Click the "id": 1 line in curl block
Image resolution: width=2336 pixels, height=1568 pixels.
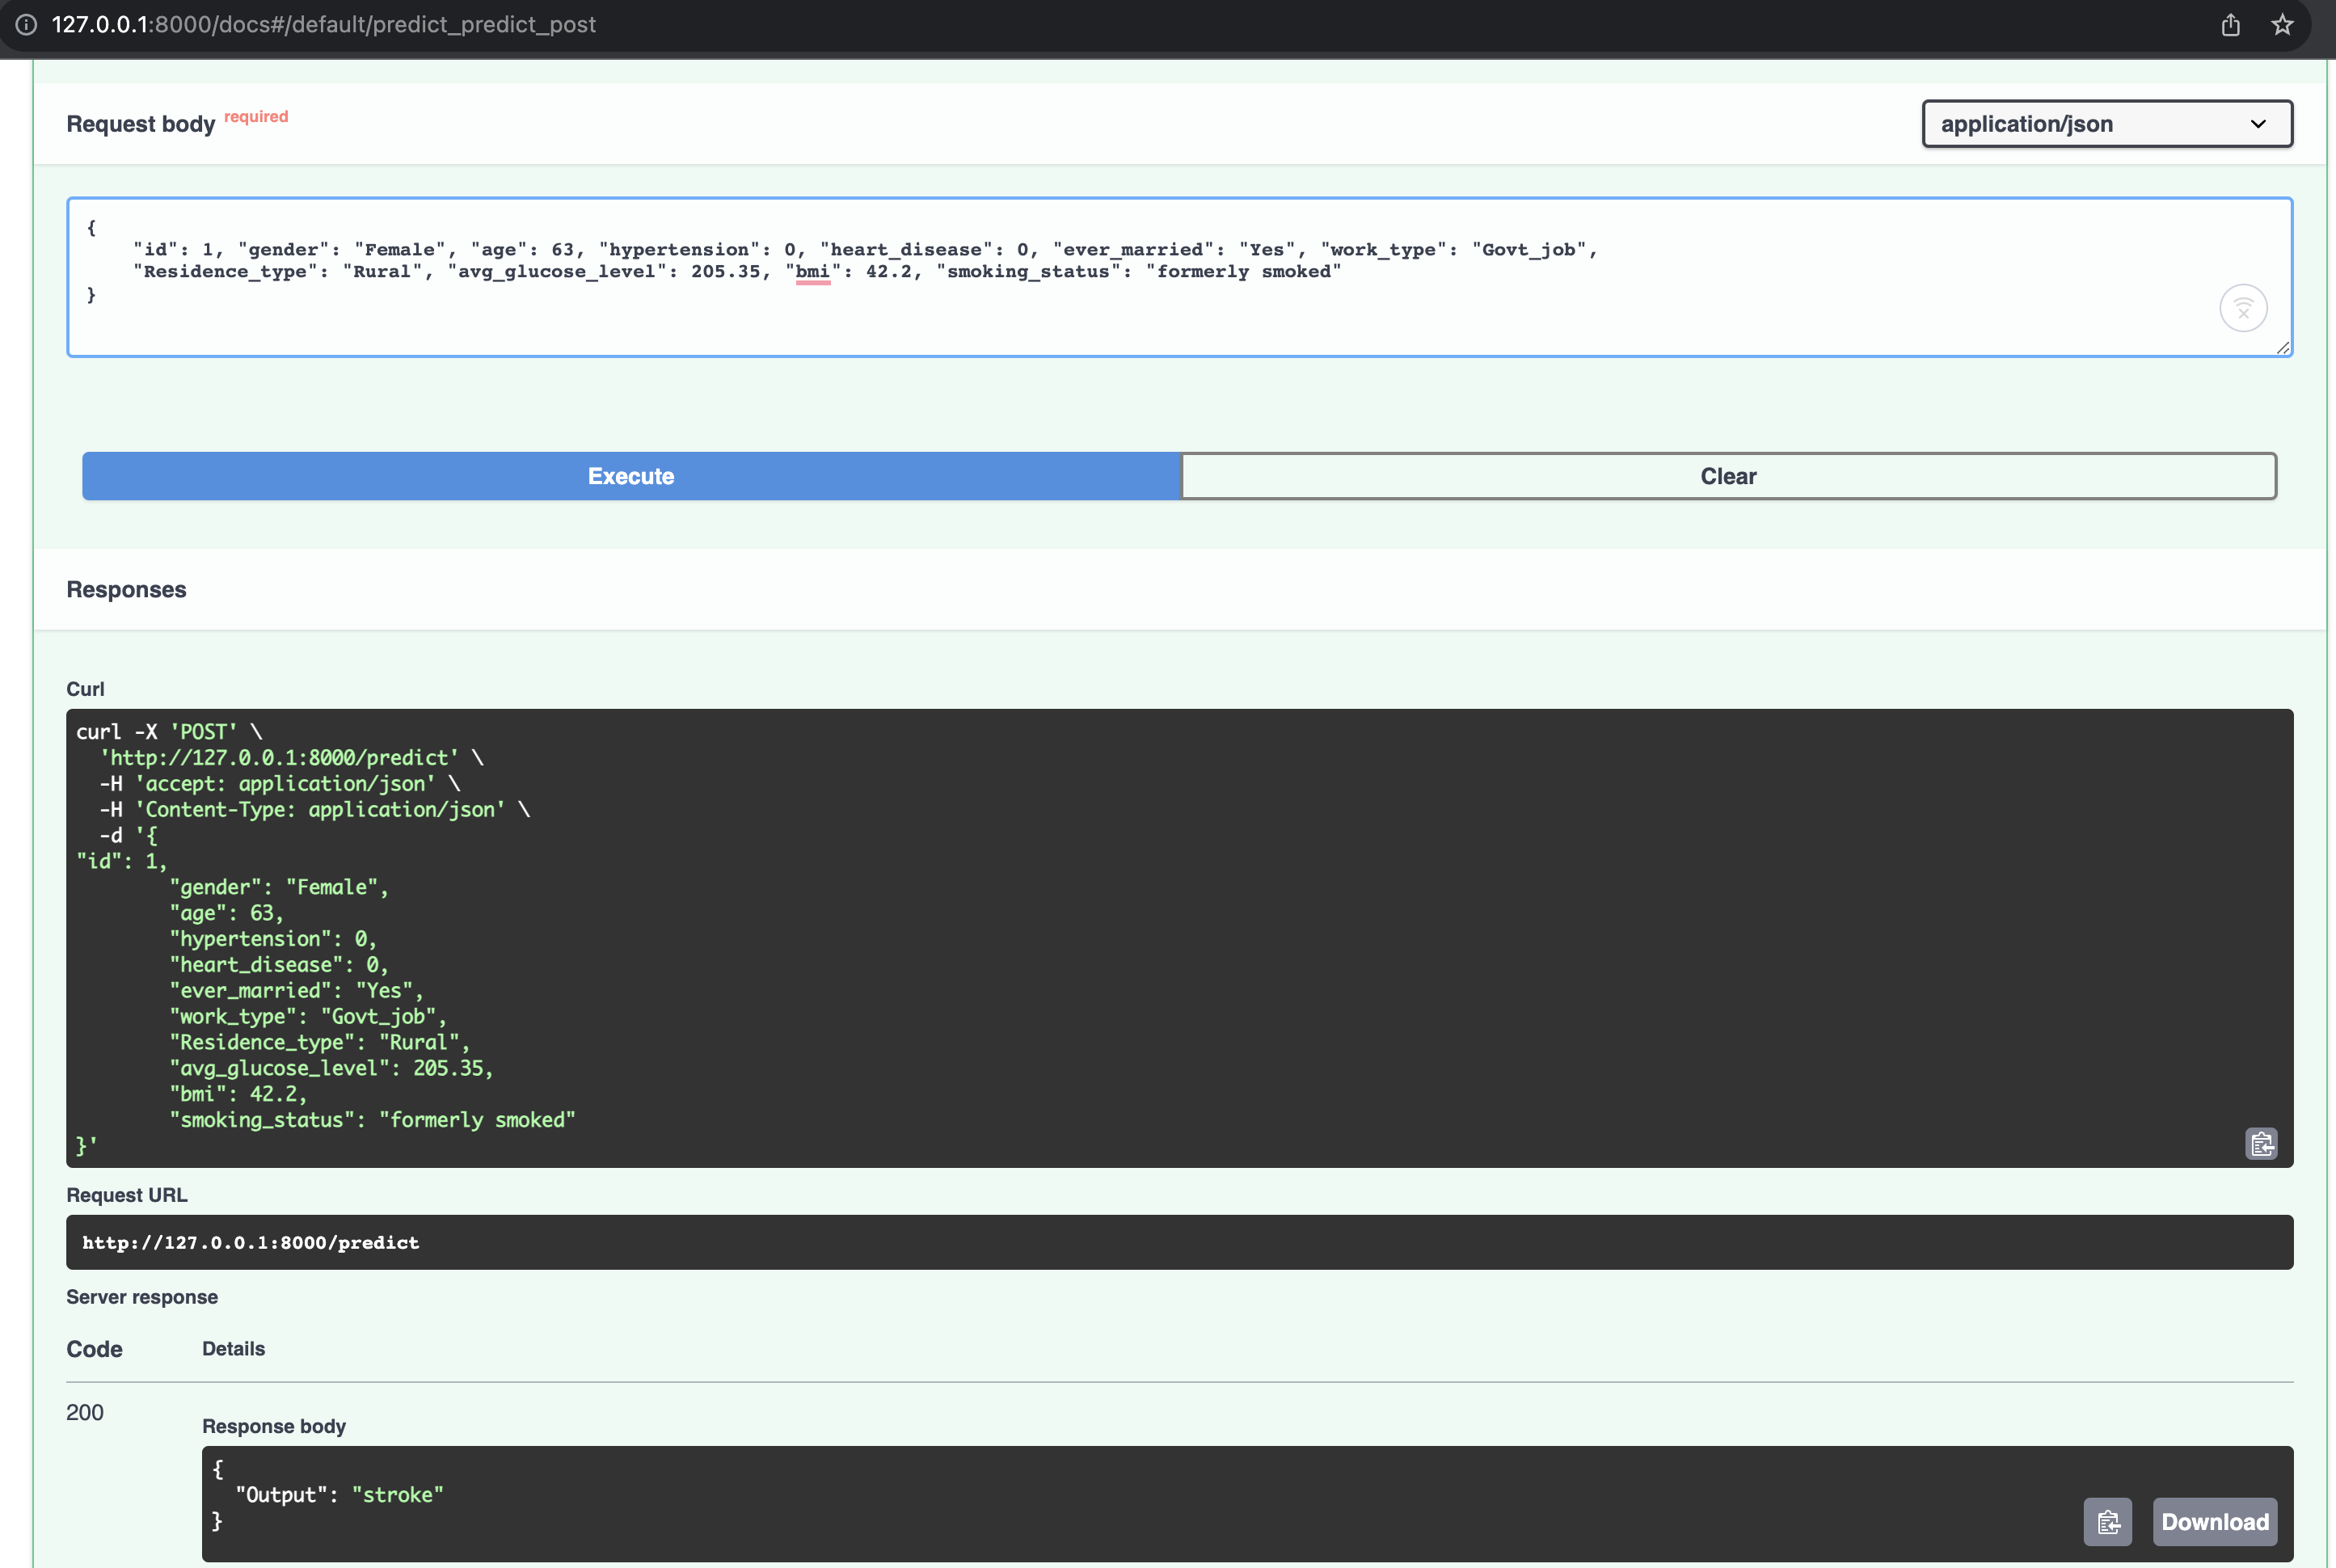(x=122, y=861)
